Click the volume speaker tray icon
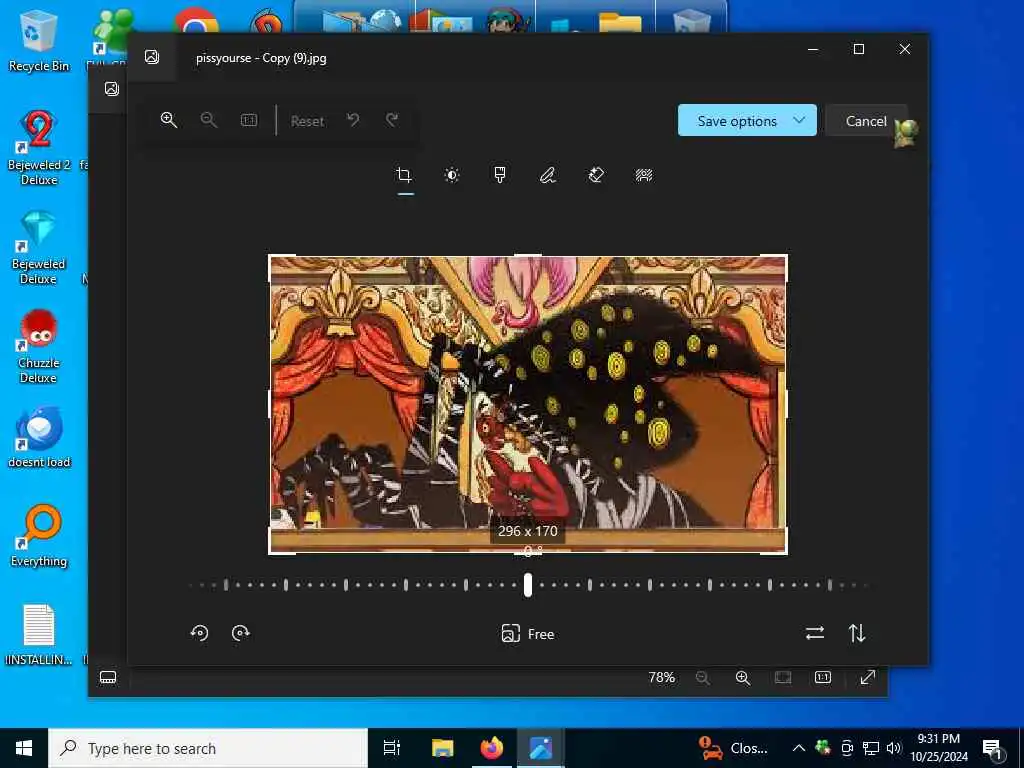This screenshot has height=768, width=1024. [x=894, y=748]
